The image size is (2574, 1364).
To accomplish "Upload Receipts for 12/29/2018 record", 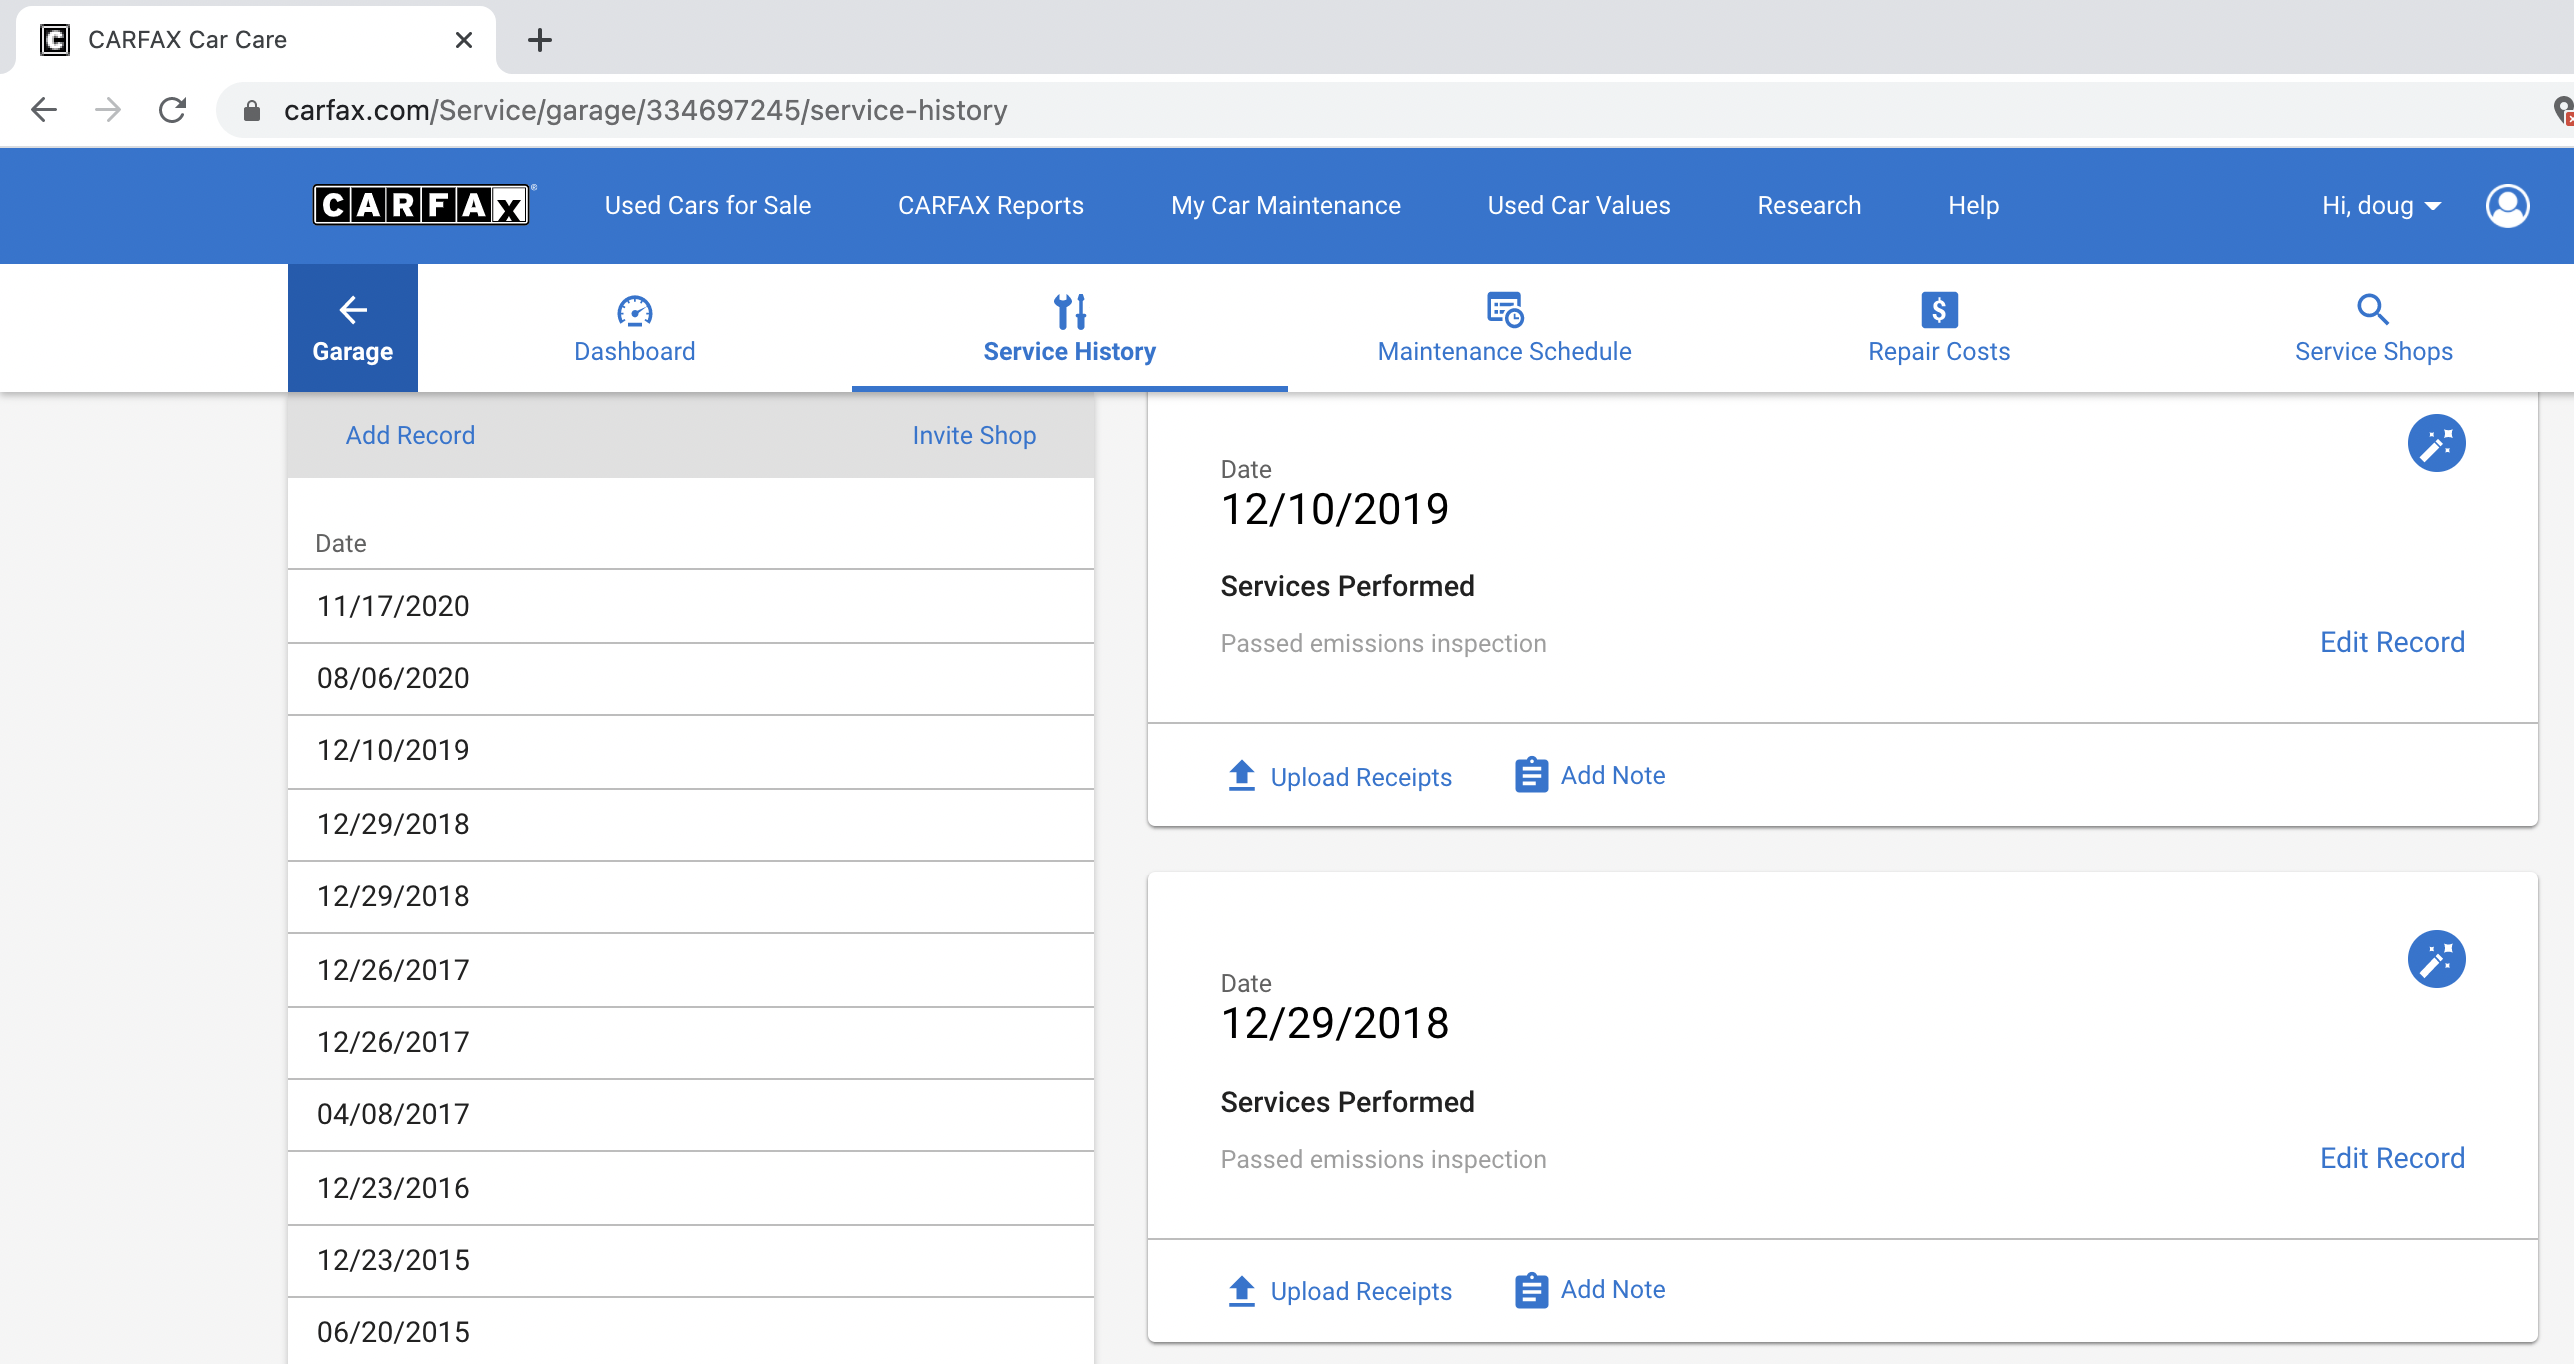I will coord(1360,1291).
